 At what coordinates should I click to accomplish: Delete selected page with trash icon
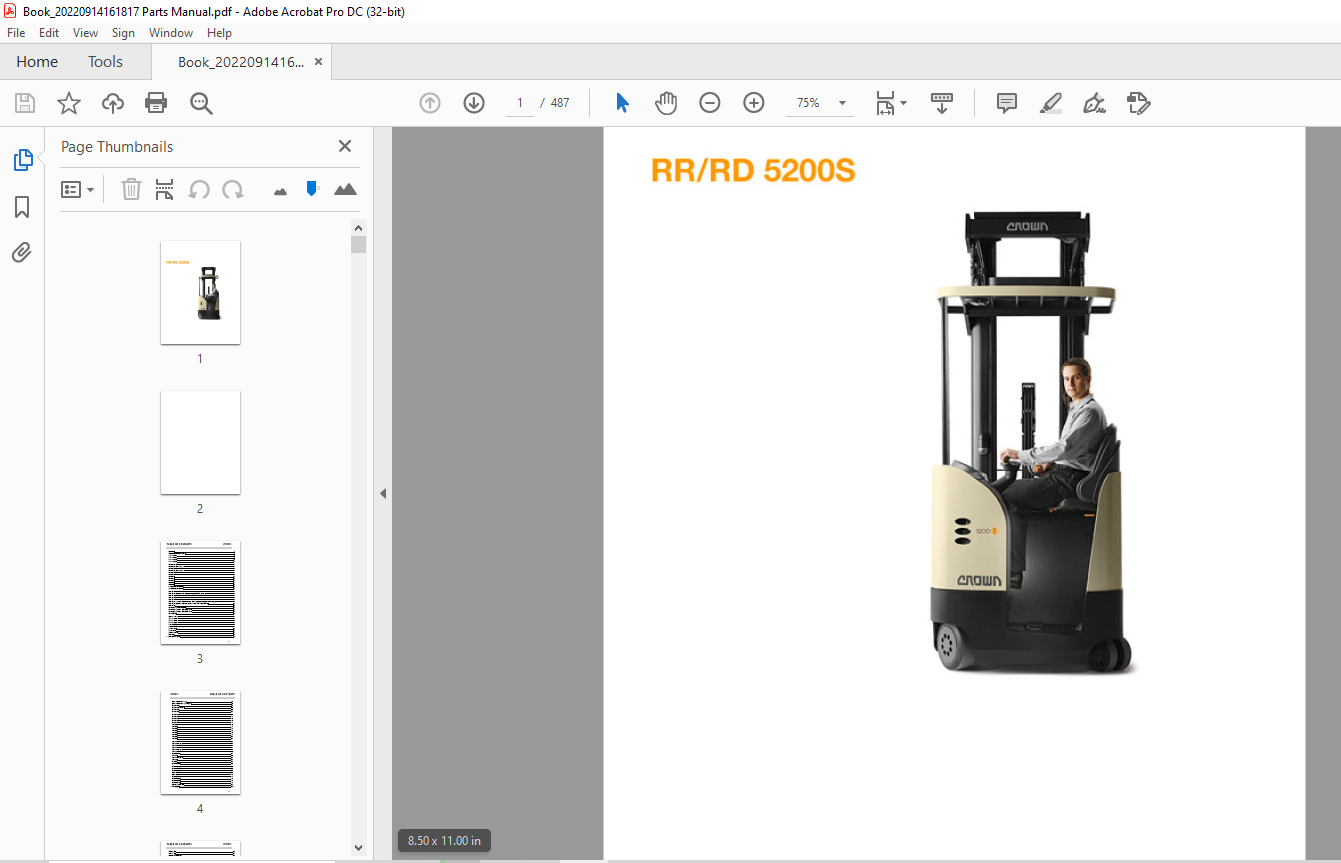[x=131, y=189]
